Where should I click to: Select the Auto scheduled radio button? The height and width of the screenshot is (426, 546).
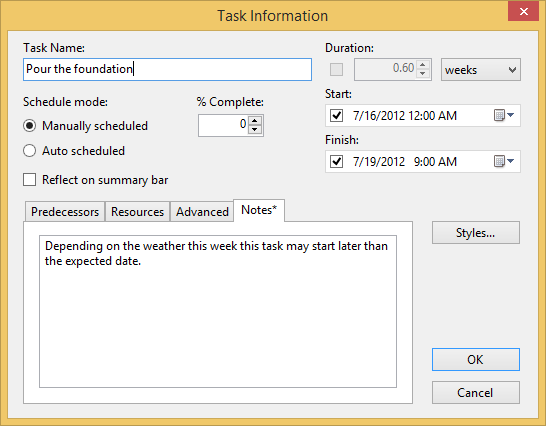(x=30, y=150)
